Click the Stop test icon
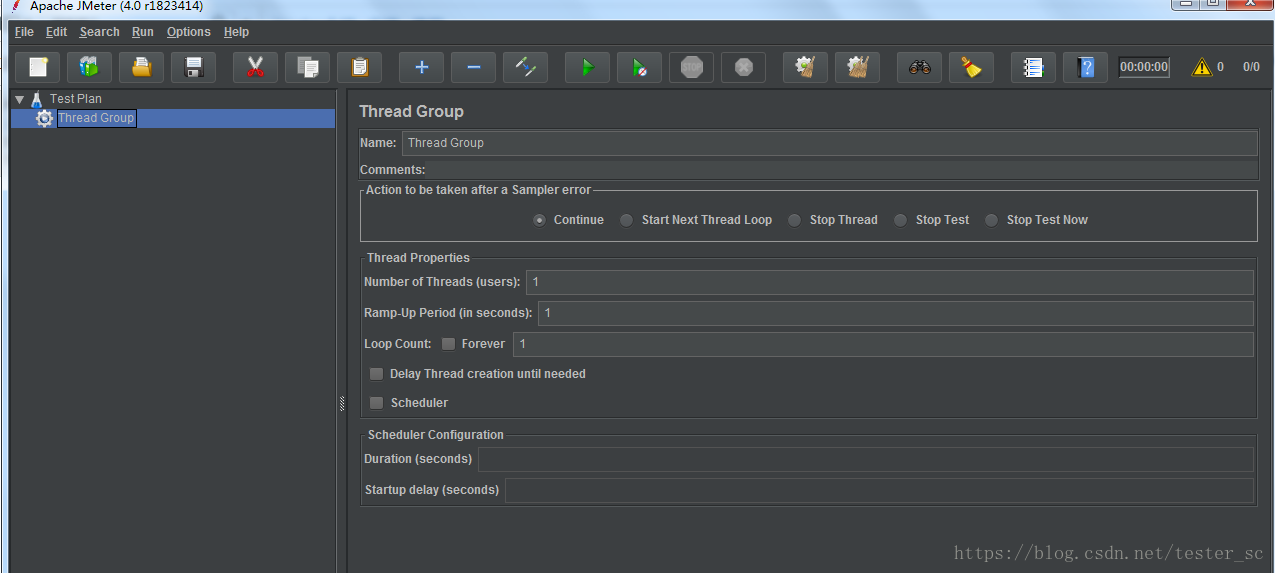1275x573 pixels. [692, 67]
